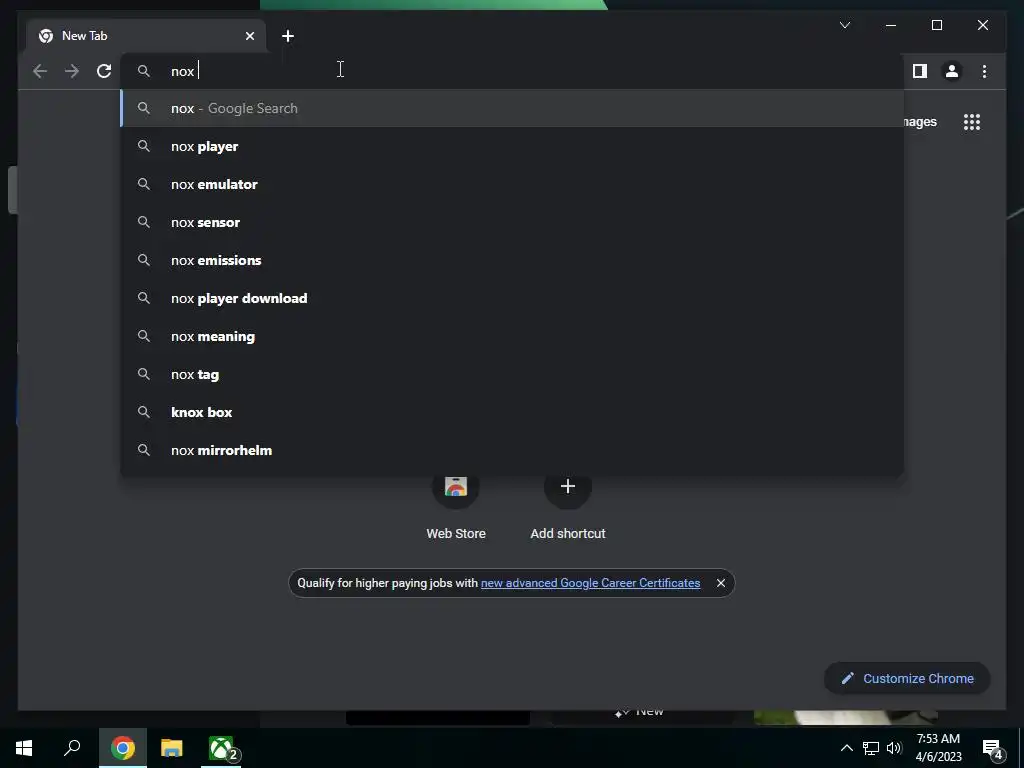The width and height of the screenshot is (1024, 768).
Task: Reload the page with the refresh icon
Action: [x=104, y=71]
